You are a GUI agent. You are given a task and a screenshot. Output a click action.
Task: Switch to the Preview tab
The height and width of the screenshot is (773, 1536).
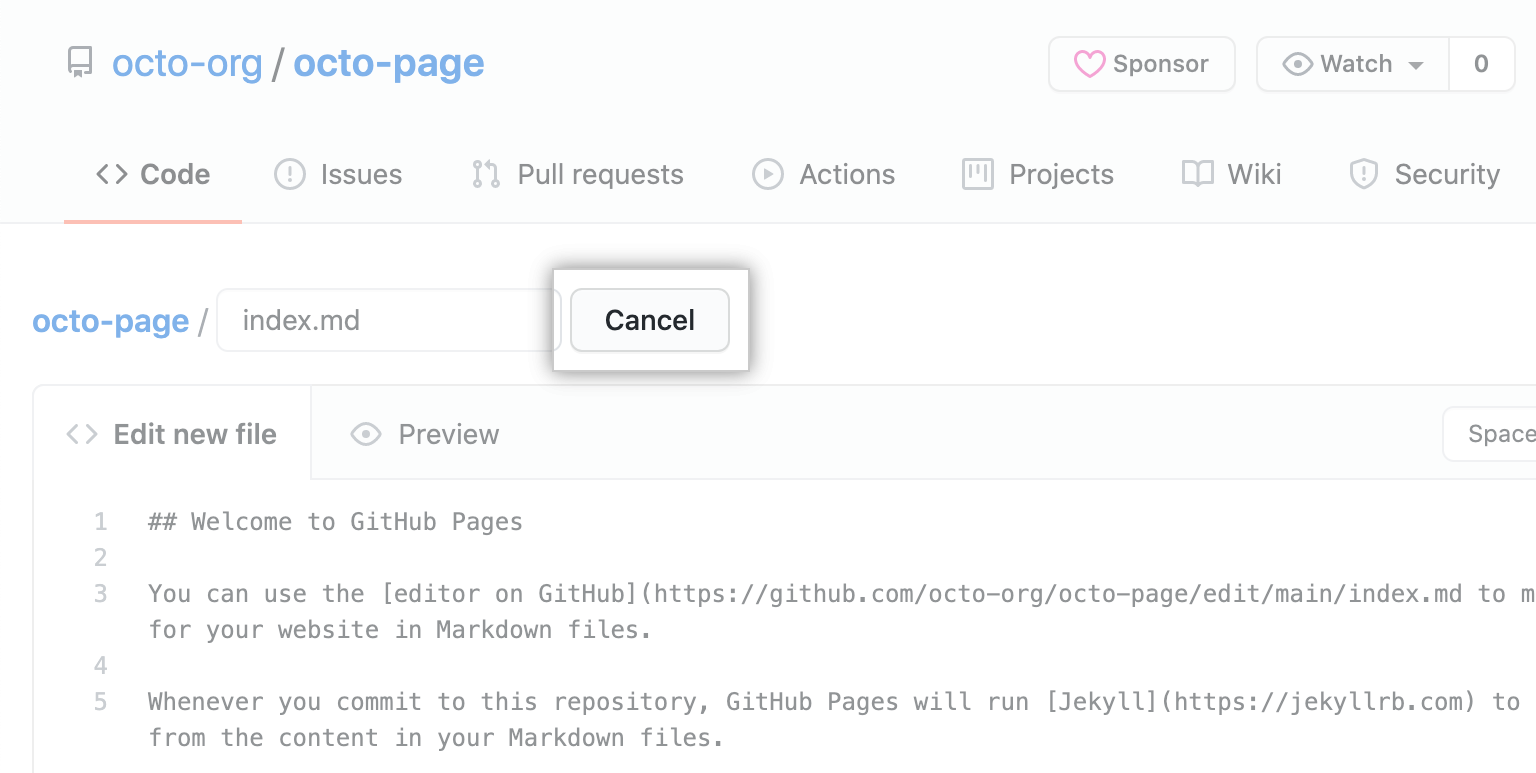(x=448, y=433)
